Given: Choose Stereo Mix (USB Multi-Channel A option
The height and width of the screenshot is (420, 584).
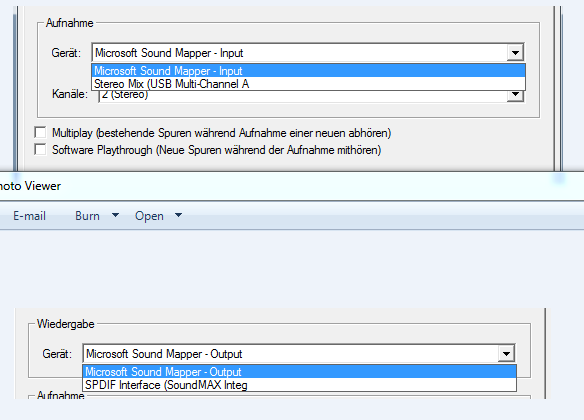Looking at the screenshot, I should (308, 84).
